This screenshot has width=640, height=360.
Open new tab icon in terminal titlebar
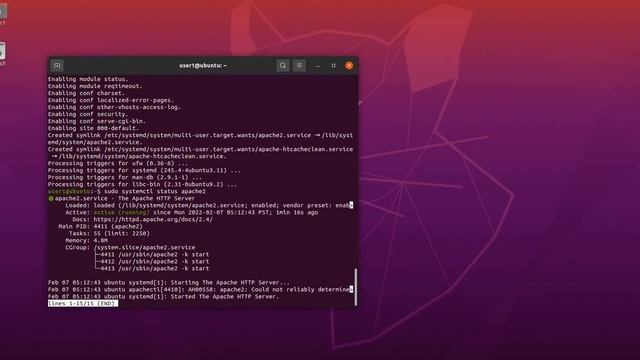tap(57, 65)
